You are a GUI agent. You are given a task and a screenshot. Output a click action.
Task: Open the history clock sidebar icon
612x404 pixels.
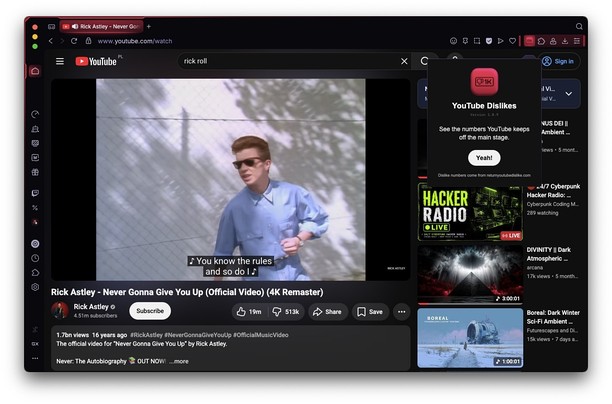pyautogui.click(x=35, y=258)
